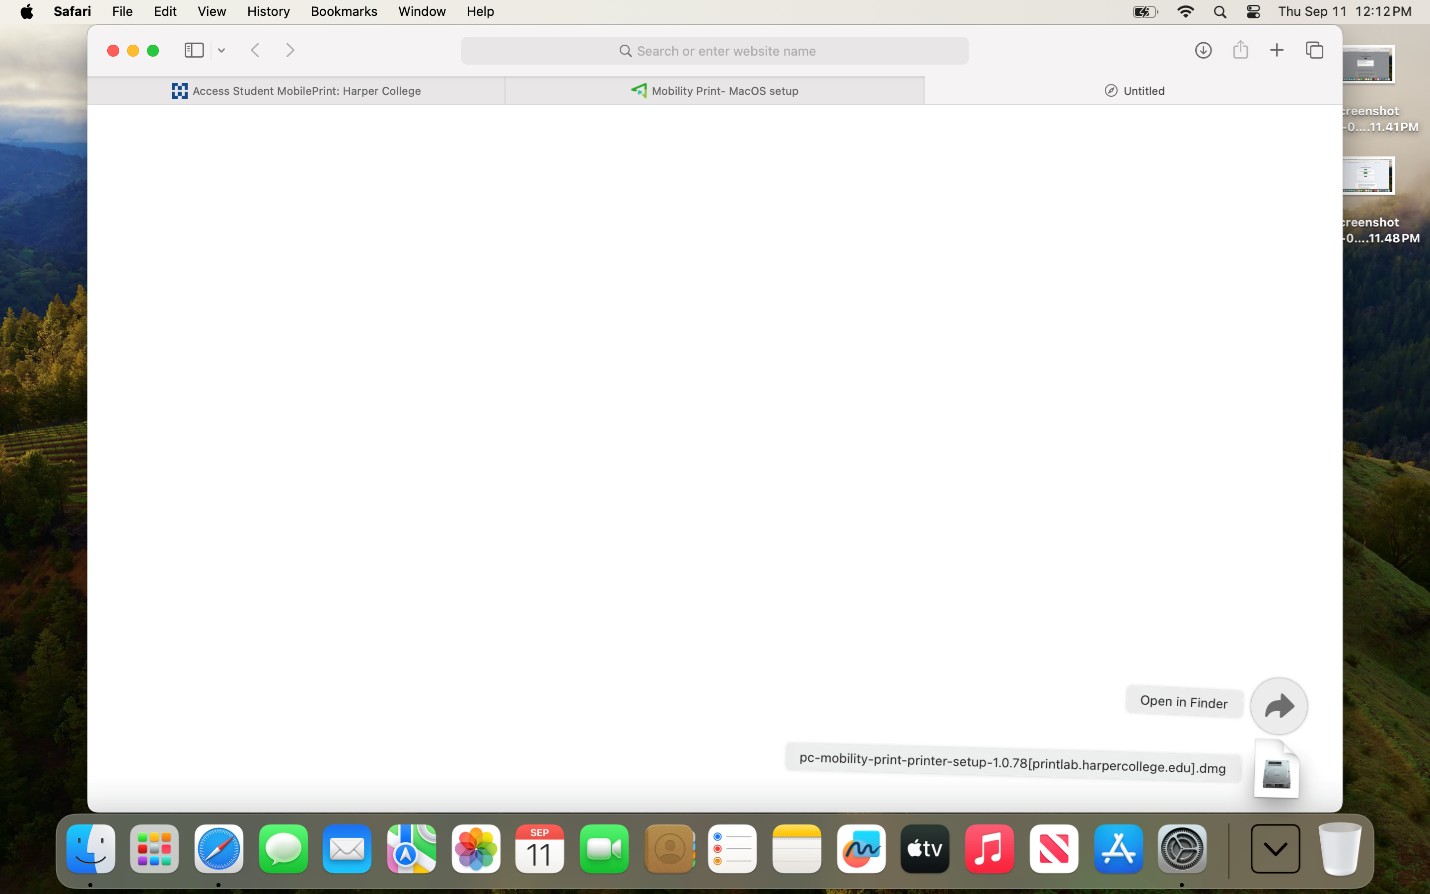Open a new tab with the plus icon
1430x894 pixels.
1277,50
